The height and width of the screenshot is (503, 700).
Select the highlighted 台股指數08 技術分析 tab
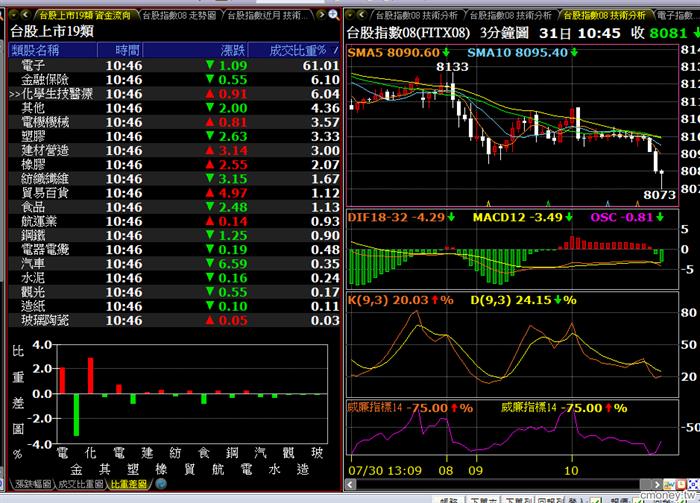click(x=604, y=16)
